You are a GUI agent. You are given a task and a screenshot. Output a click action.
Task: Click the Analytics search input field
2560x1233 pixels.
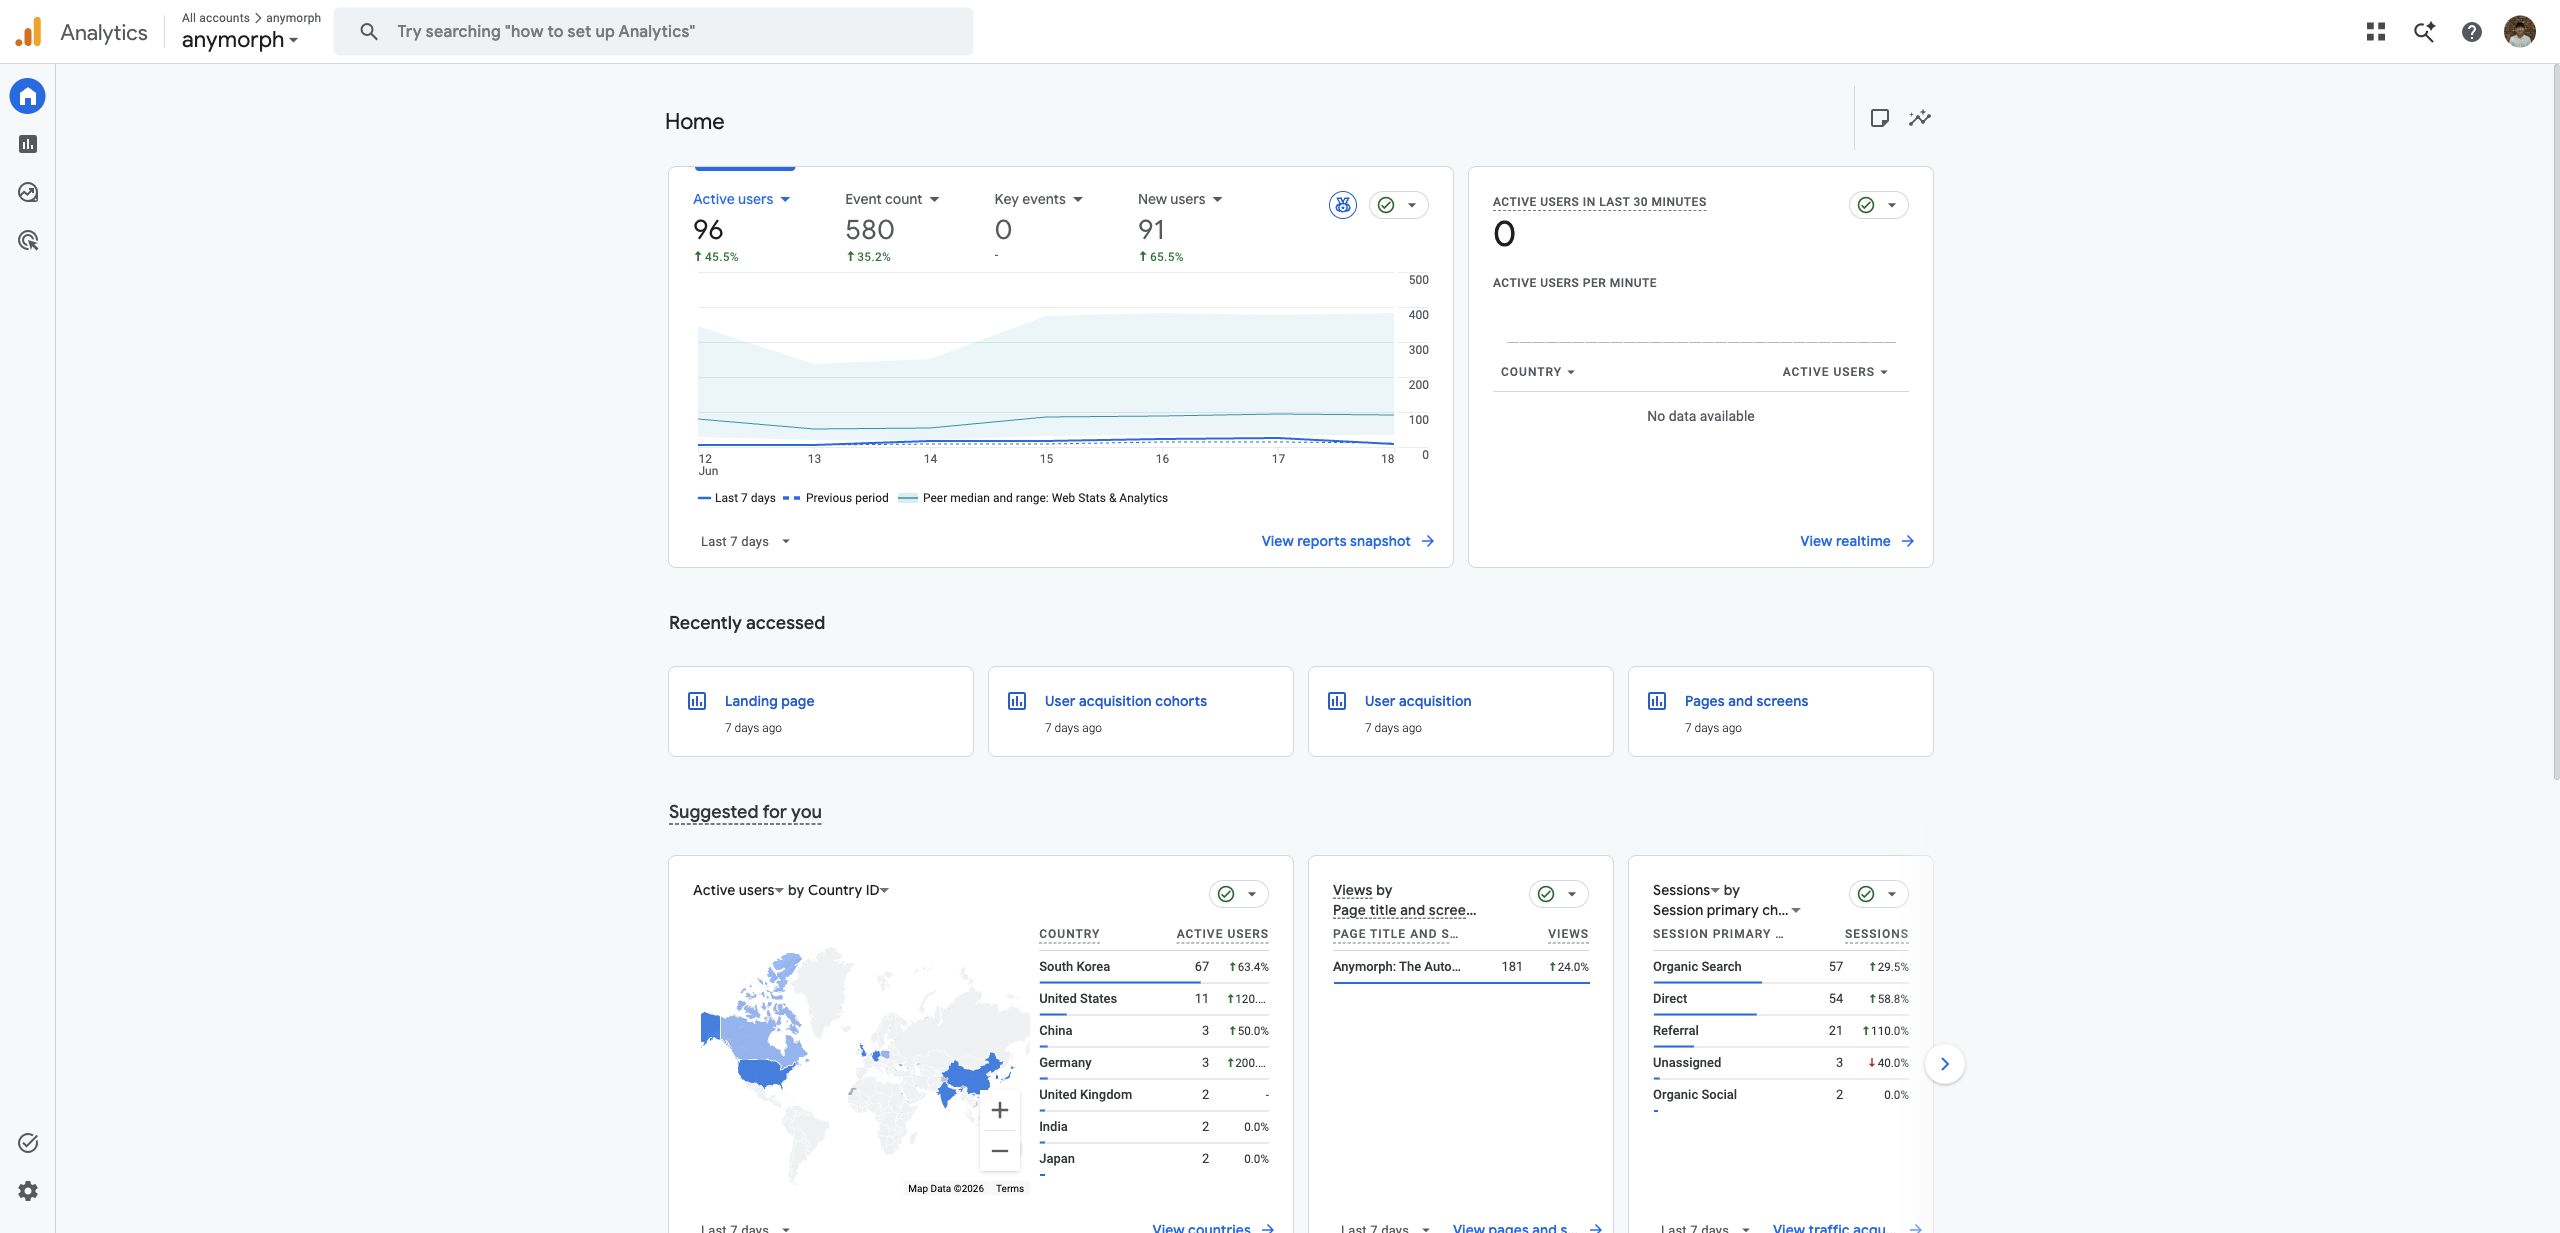pos(653,32)
